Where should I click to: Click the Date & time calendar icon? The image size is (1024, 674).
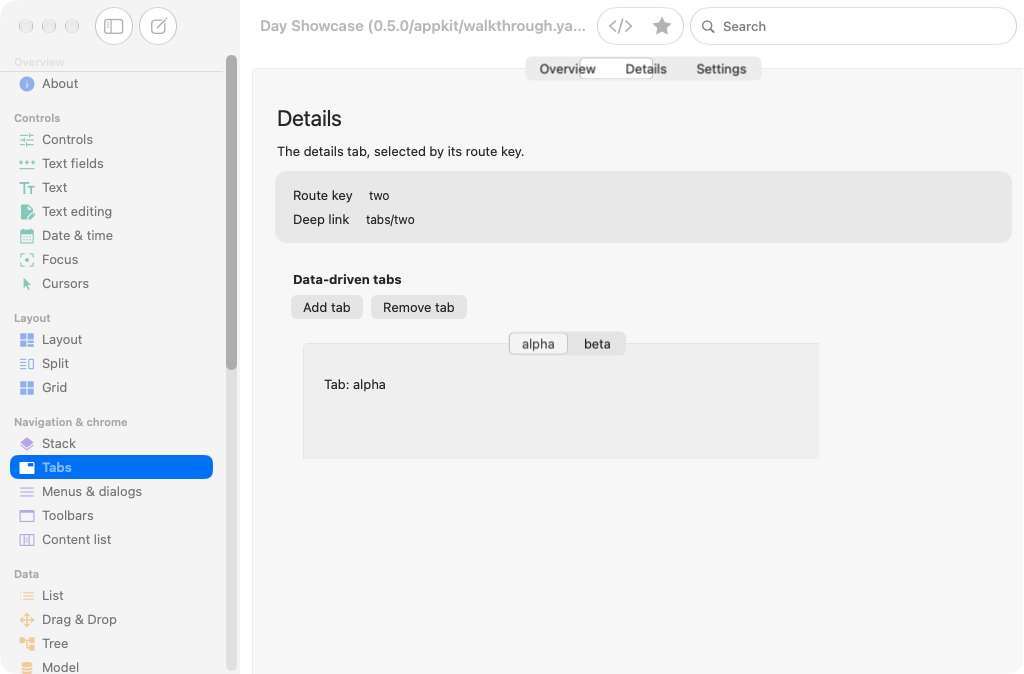pyautogui.click(x=27, y=236)
